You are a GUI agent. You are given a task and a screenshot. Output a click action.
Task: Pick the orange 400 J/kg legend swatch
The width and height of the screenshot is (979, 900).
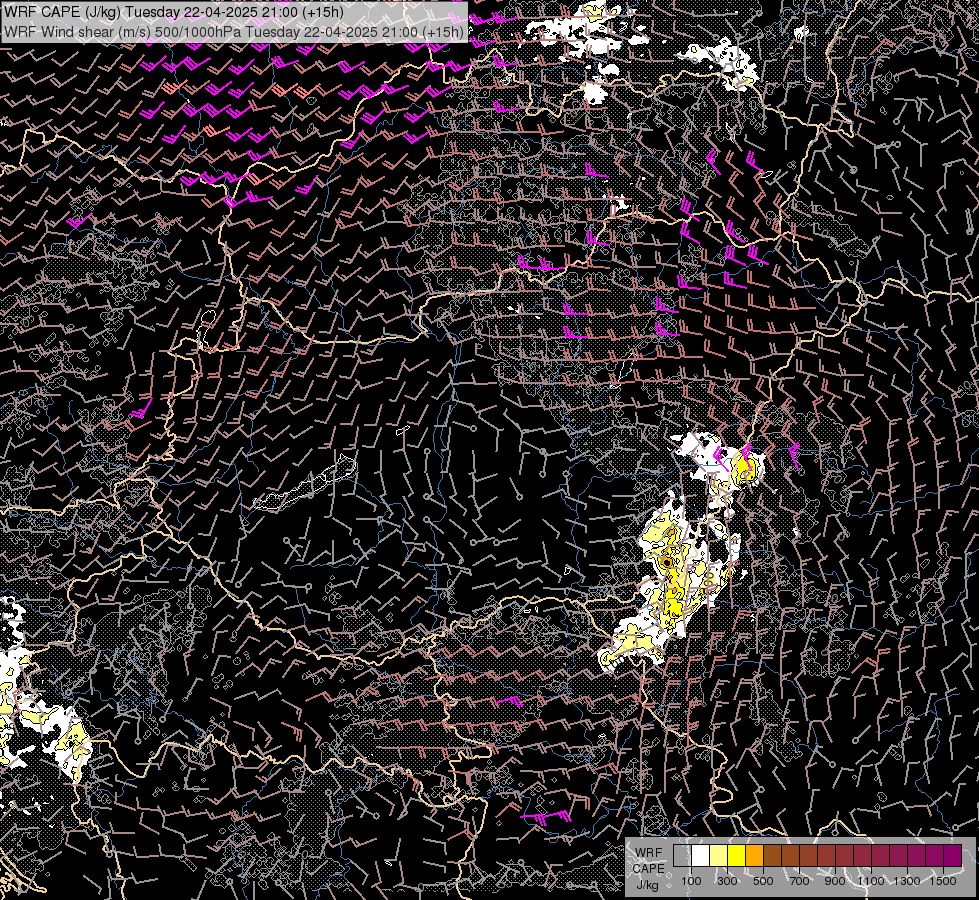tap(754, 856)
